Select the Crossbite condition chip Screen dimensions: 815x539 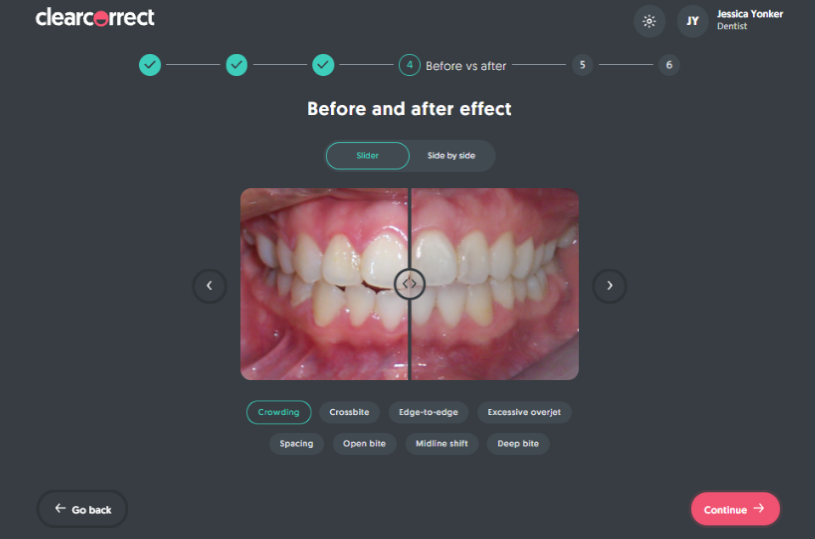349,412
